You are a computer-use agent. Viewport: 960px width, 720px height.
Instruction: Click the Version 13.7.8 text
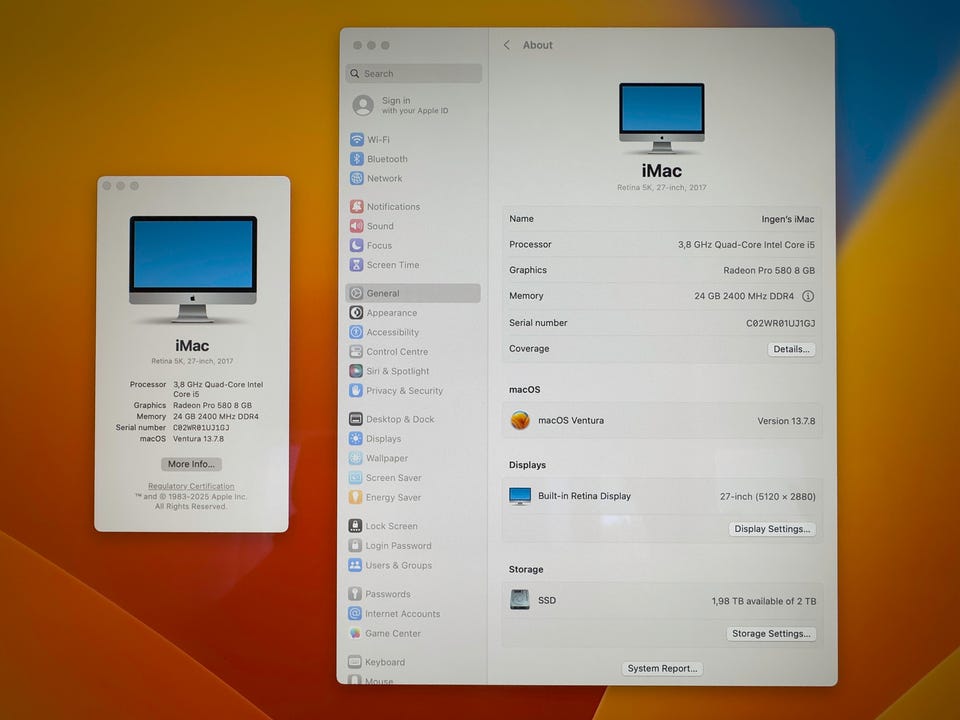(786, 421)
